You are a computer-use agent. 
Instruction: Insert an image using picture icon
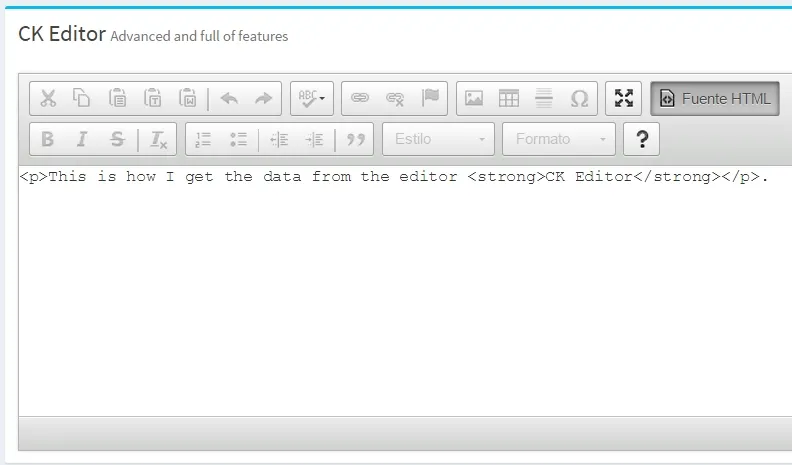[x=474, y=98]
